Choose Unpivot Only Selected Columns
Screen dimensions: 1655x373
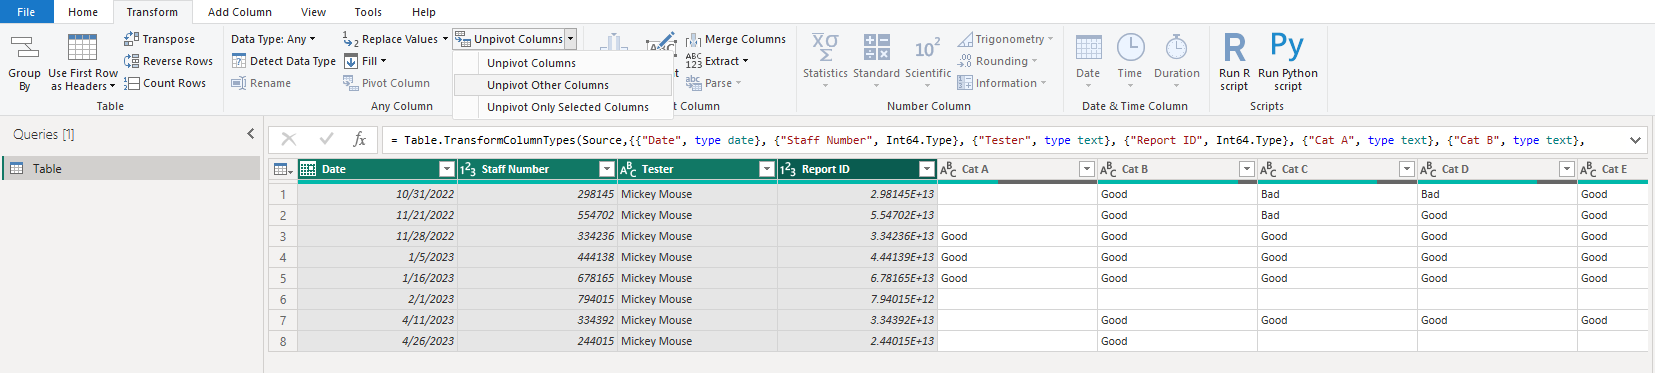[562, 107]
